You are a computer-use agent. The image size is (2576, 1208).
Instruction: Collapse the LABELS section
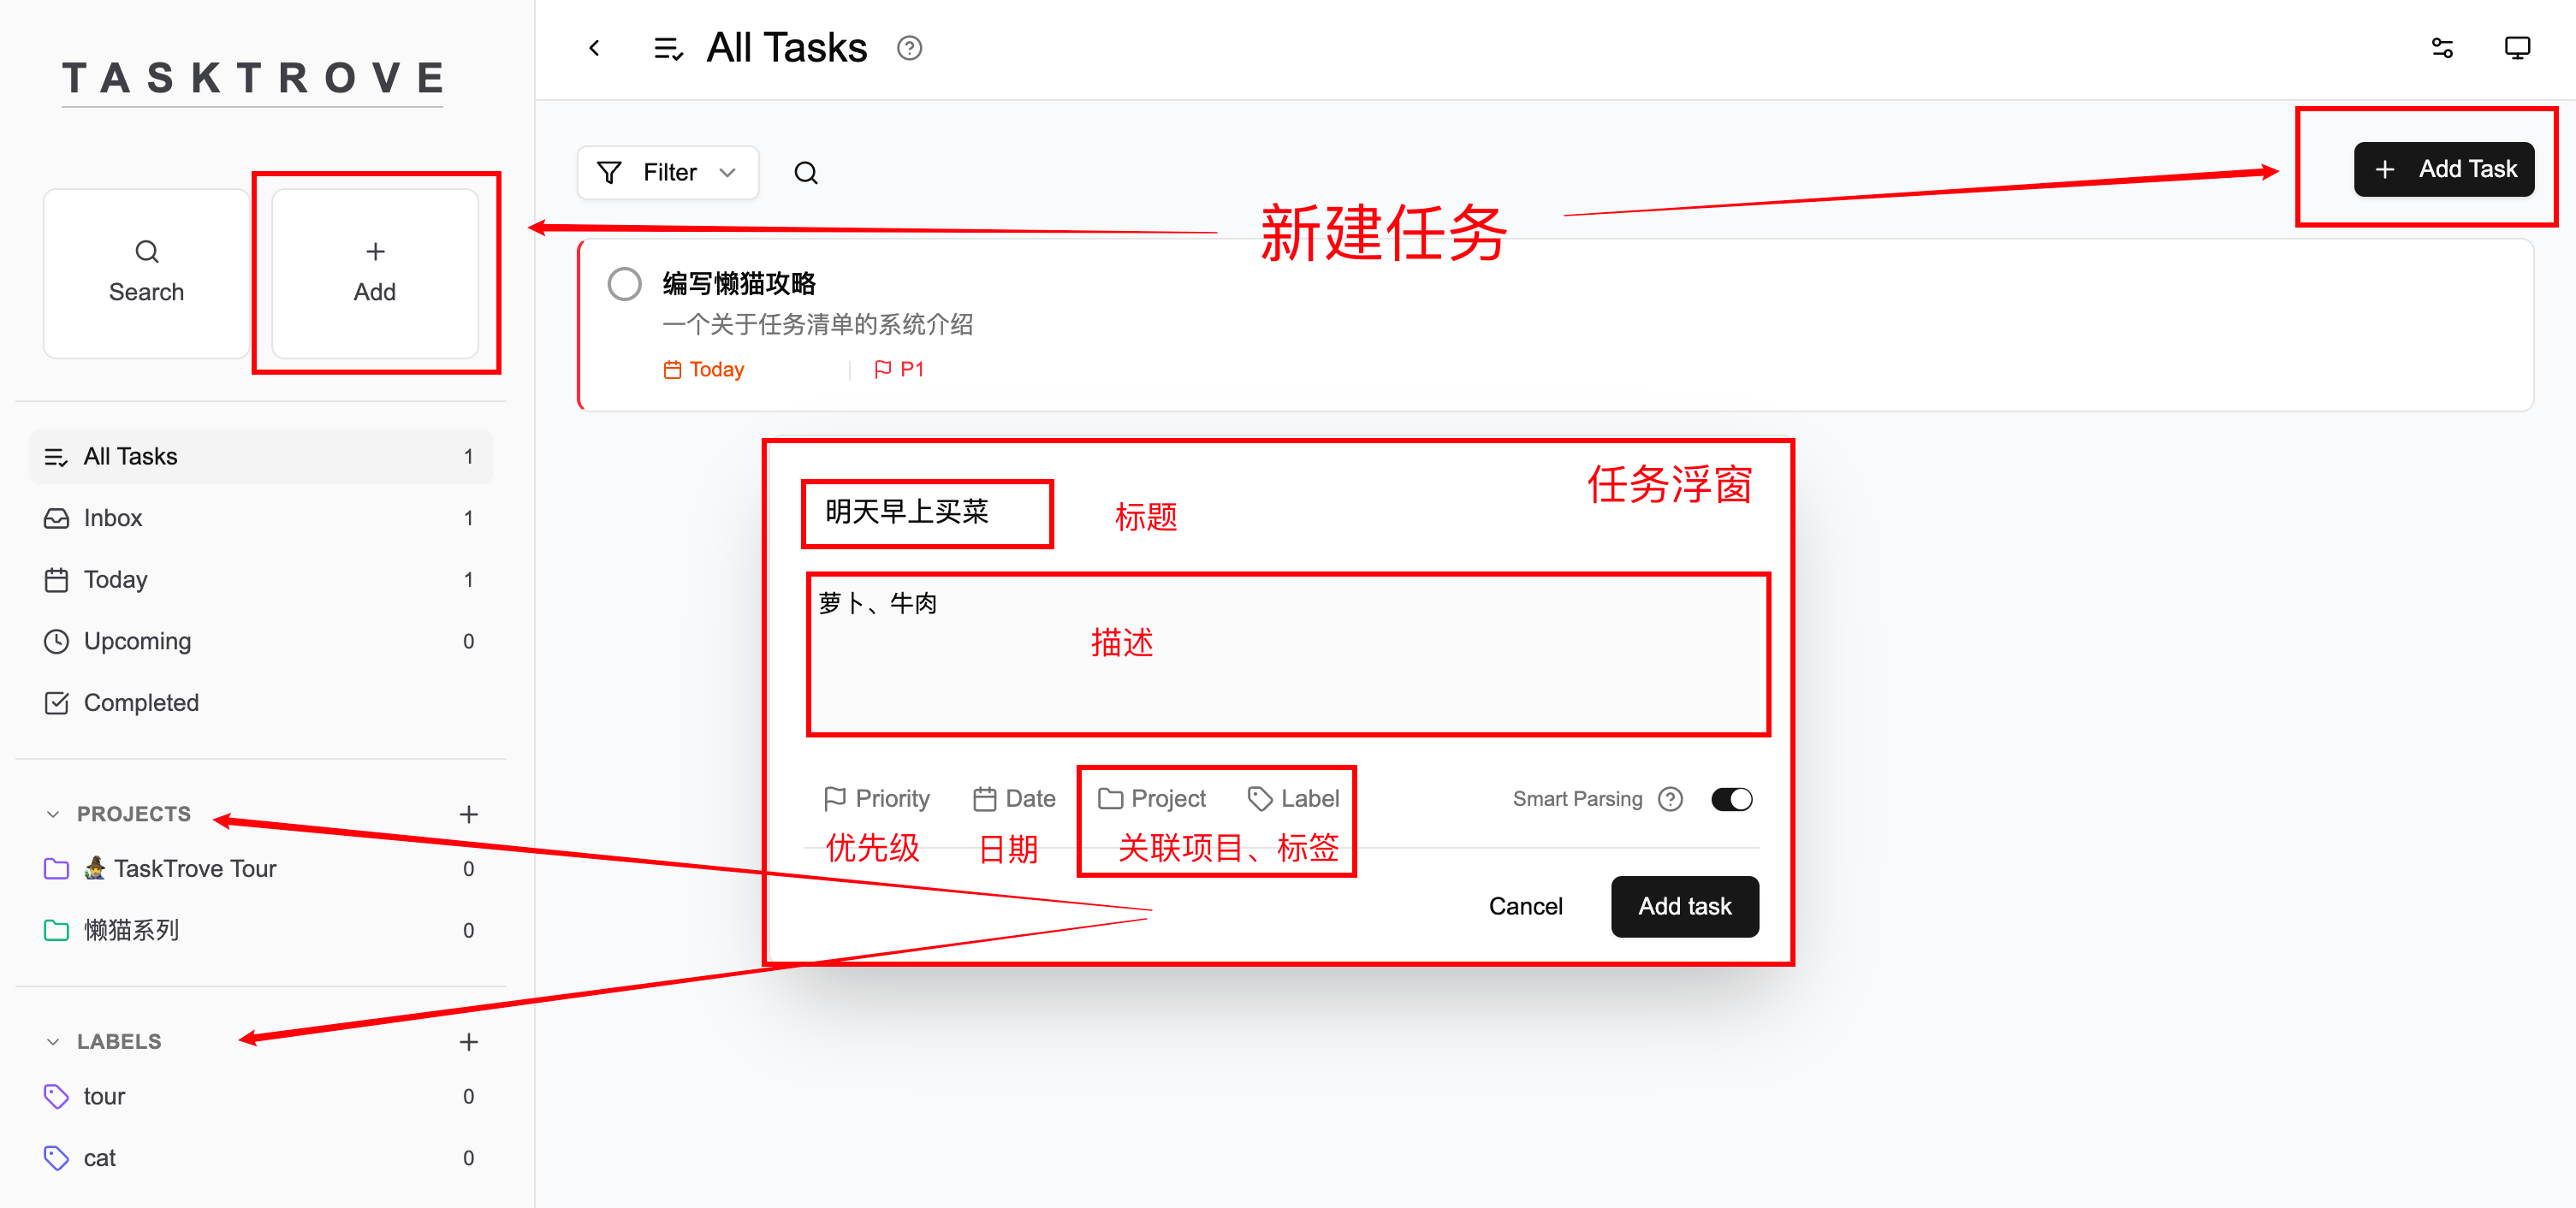coord(53,1042)
